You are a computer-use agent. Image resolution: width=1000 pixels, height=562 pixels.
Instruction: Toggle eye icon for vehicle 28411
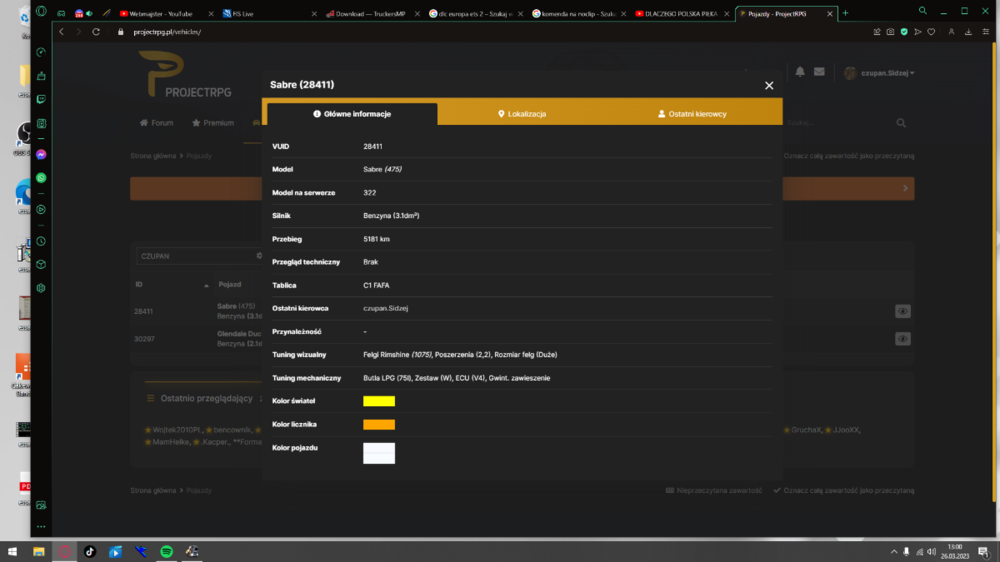[902, 311]
